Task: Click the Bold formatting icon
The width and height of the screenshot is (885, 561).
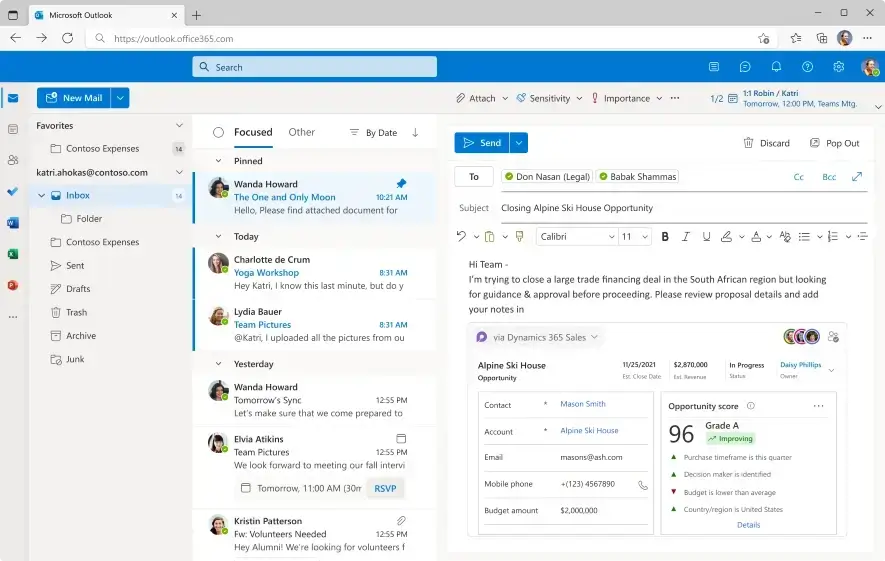Action: click(665, 237)
